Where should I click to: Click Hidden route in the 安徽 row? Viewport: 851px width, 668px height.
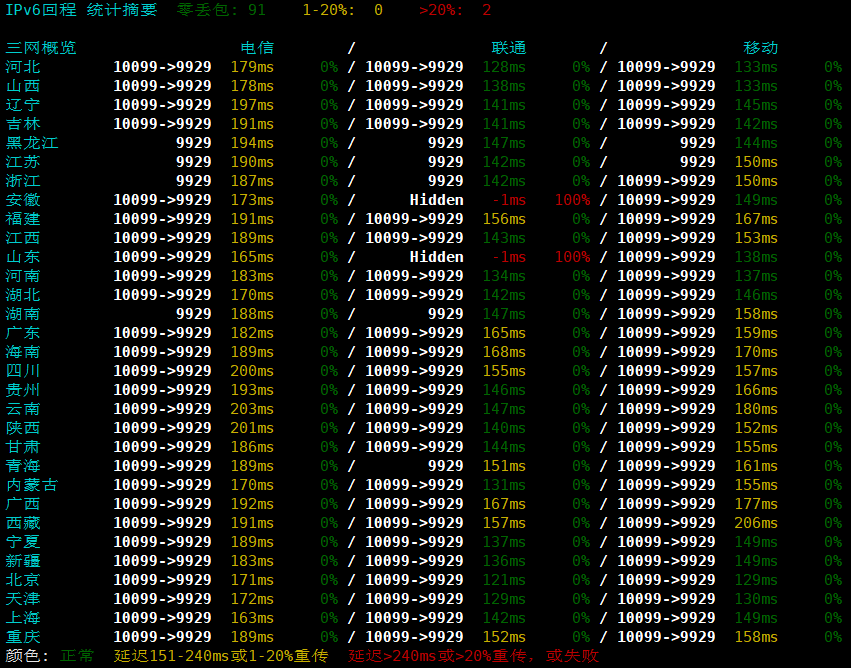point(436,200)
